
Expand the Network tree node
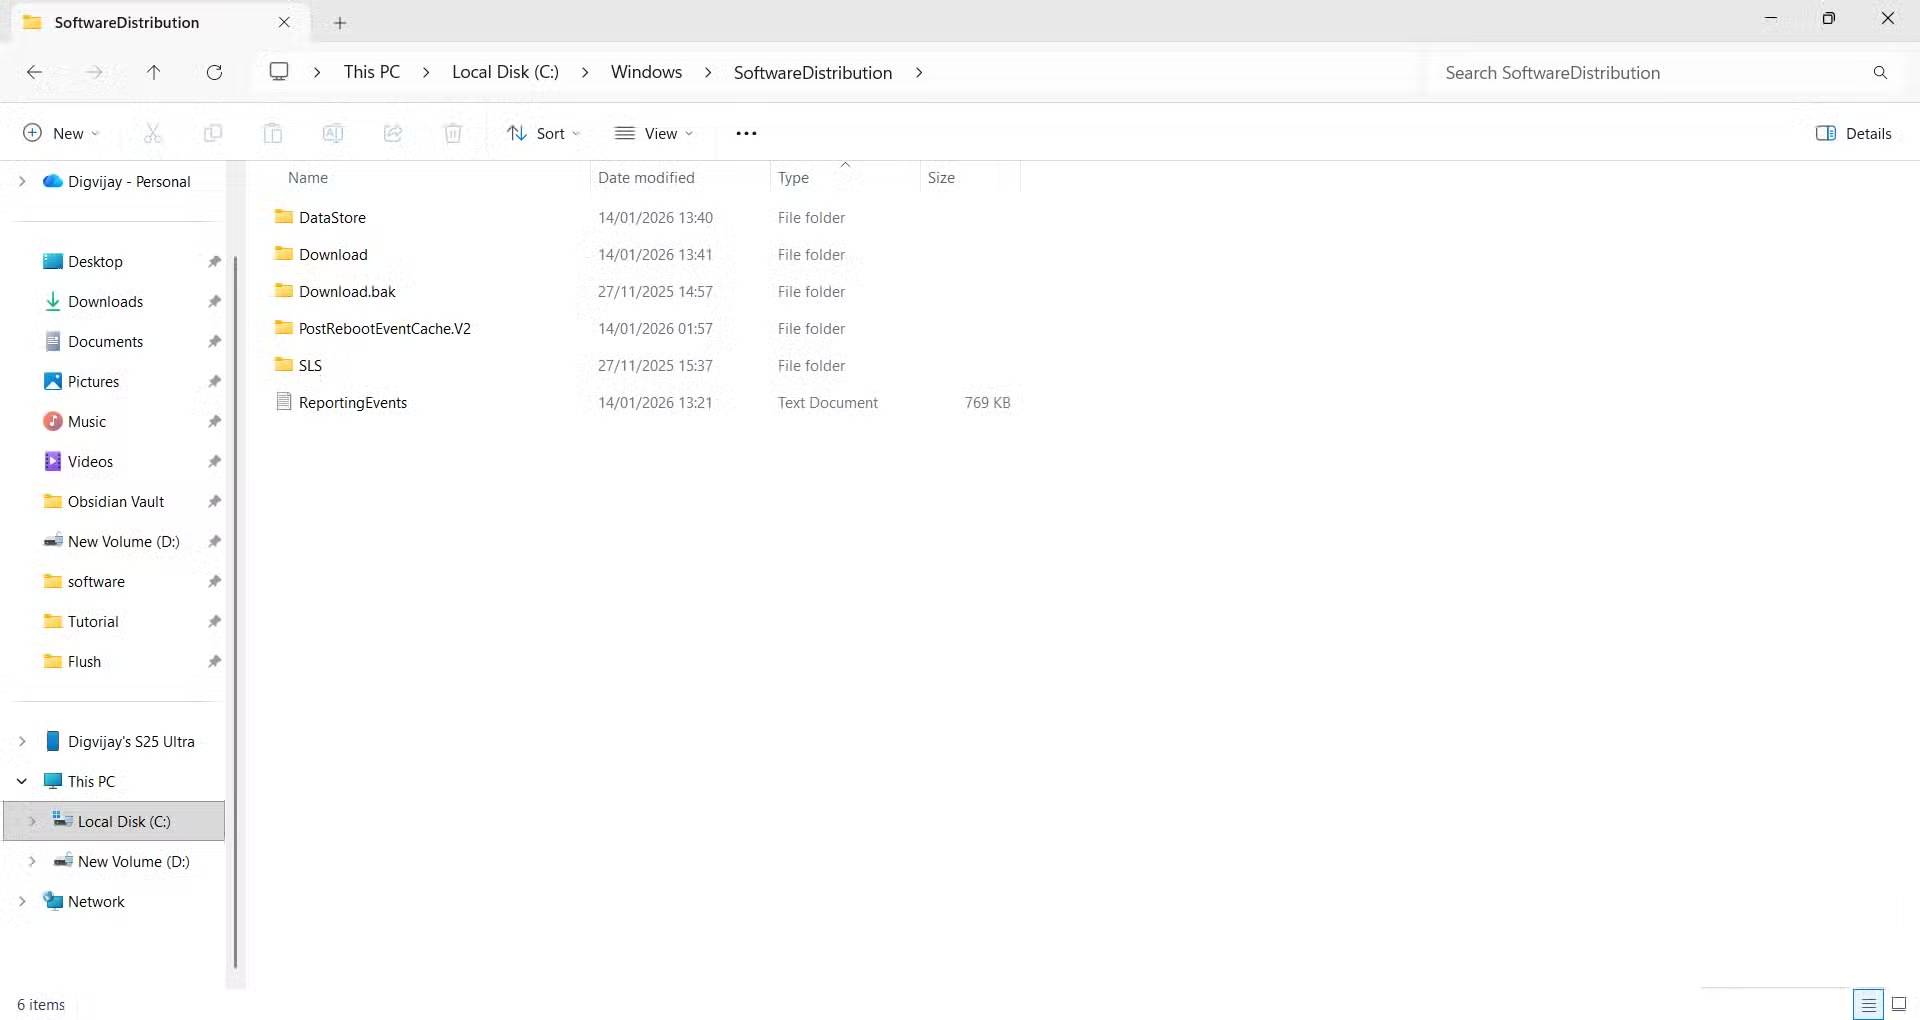tap(22, 901)
